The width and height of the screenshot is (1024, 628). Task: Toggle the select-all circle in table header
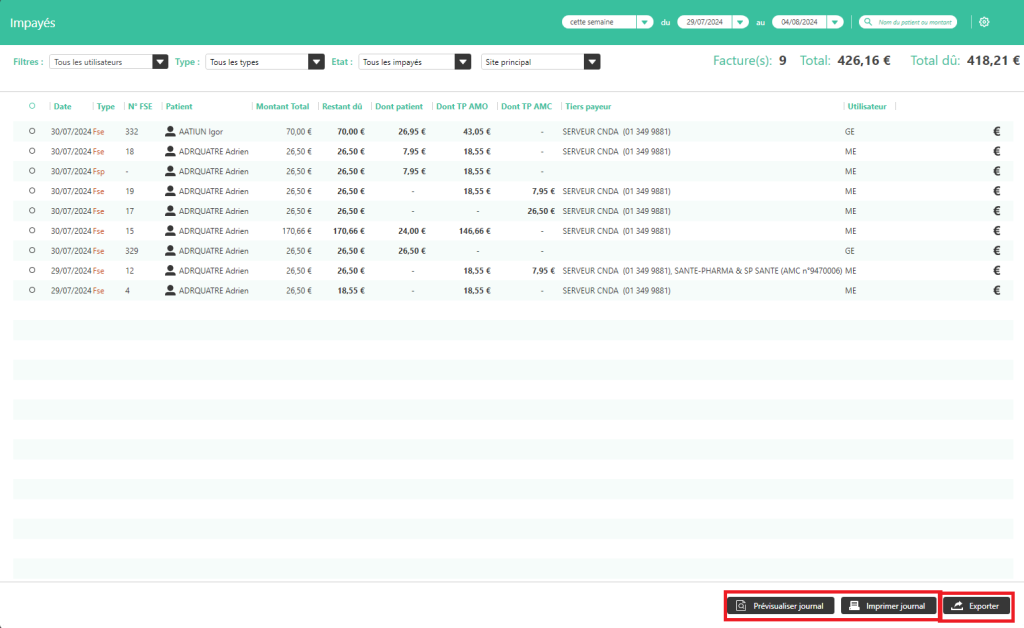[x=32, y=106]
